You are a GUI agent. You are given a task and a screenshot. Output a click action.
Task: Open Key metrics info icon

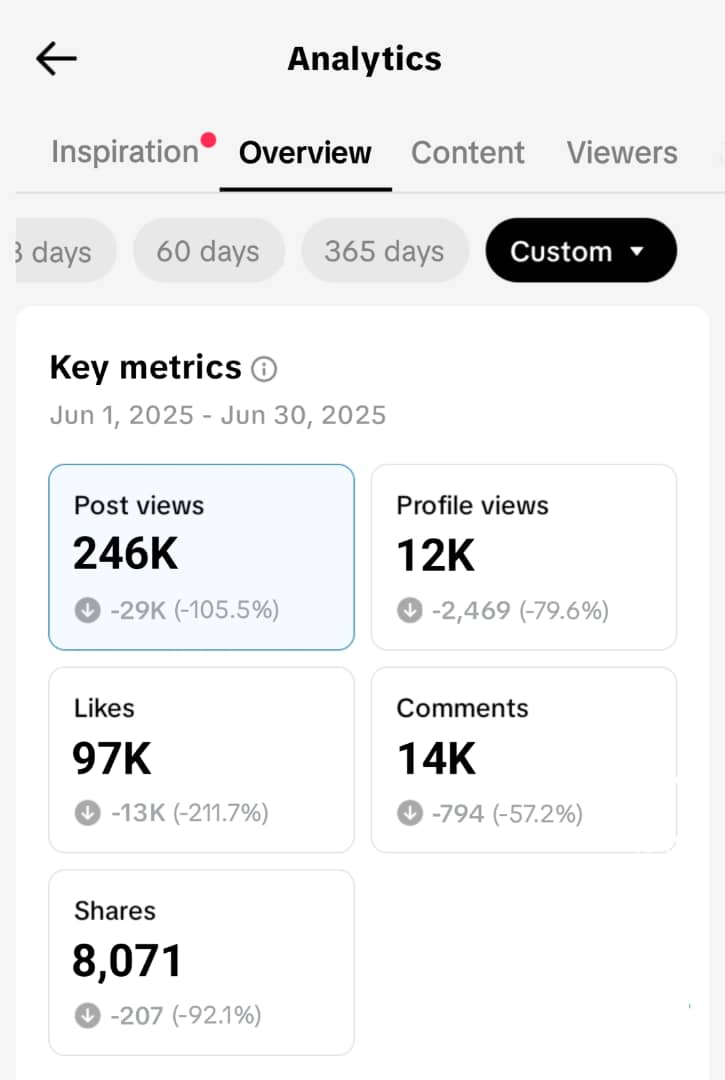point(264,370)
